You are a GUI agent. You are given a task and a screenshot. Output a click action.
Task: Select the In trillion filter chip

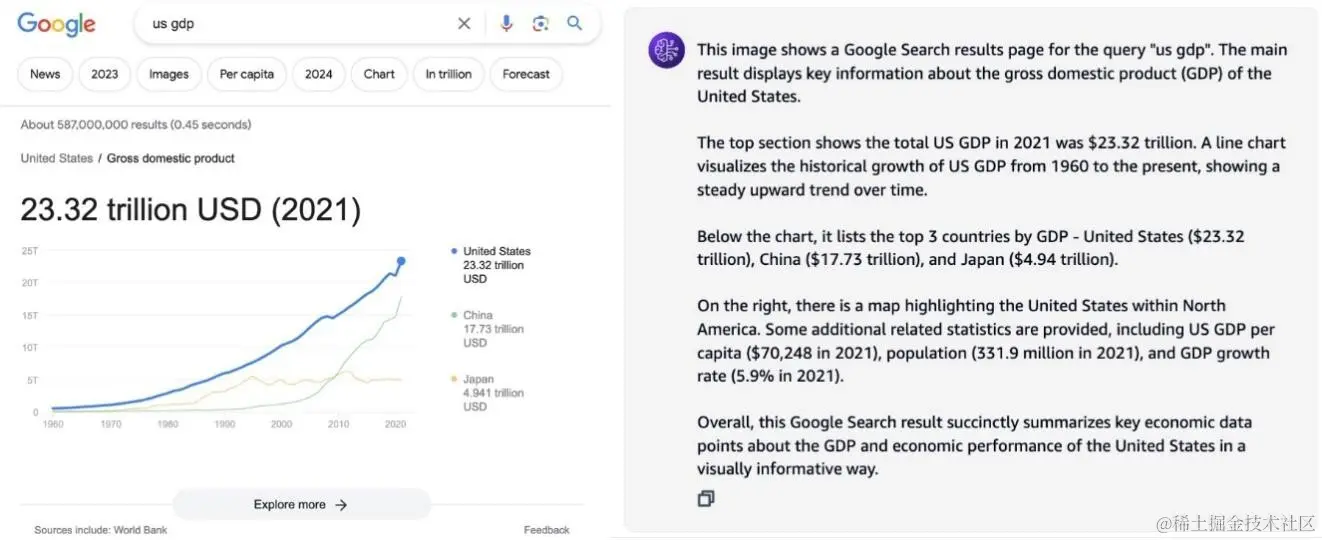click(x=449, y=74)
